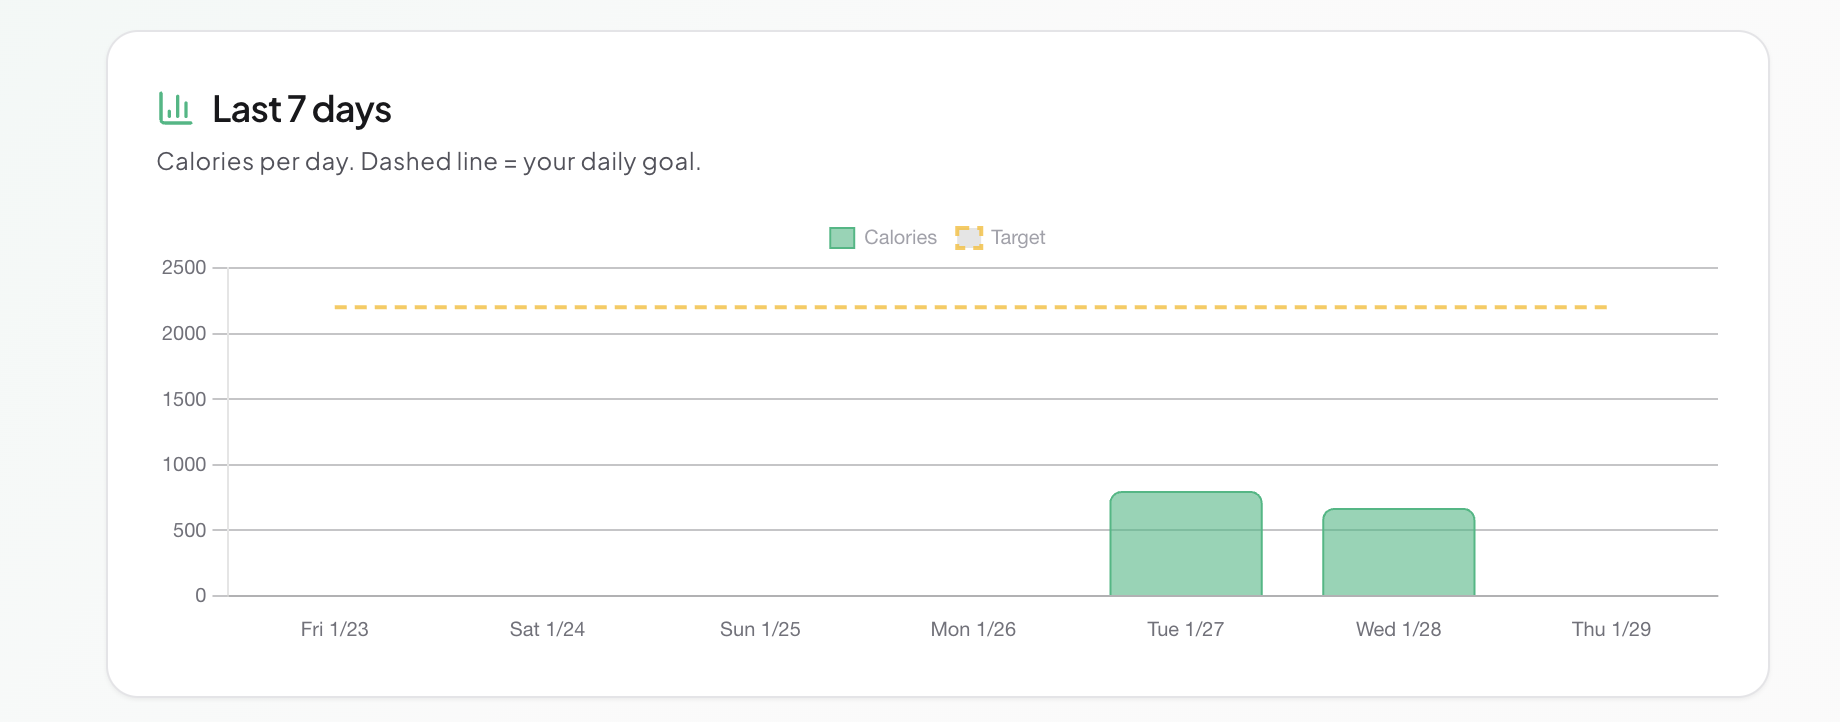Click the Tue 1/27 calories bar

pyautogui.click(x=1185, y=545)
